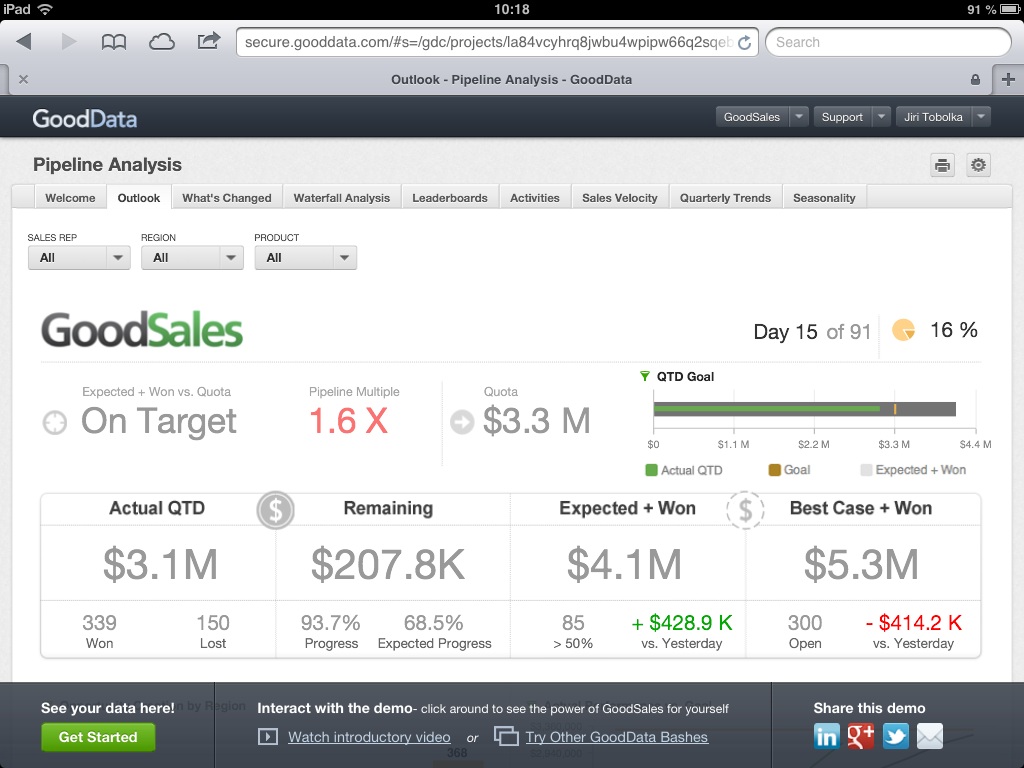
Task: Click the - $414.2 K vs. Yesterday figure
Action: point(914,623)
